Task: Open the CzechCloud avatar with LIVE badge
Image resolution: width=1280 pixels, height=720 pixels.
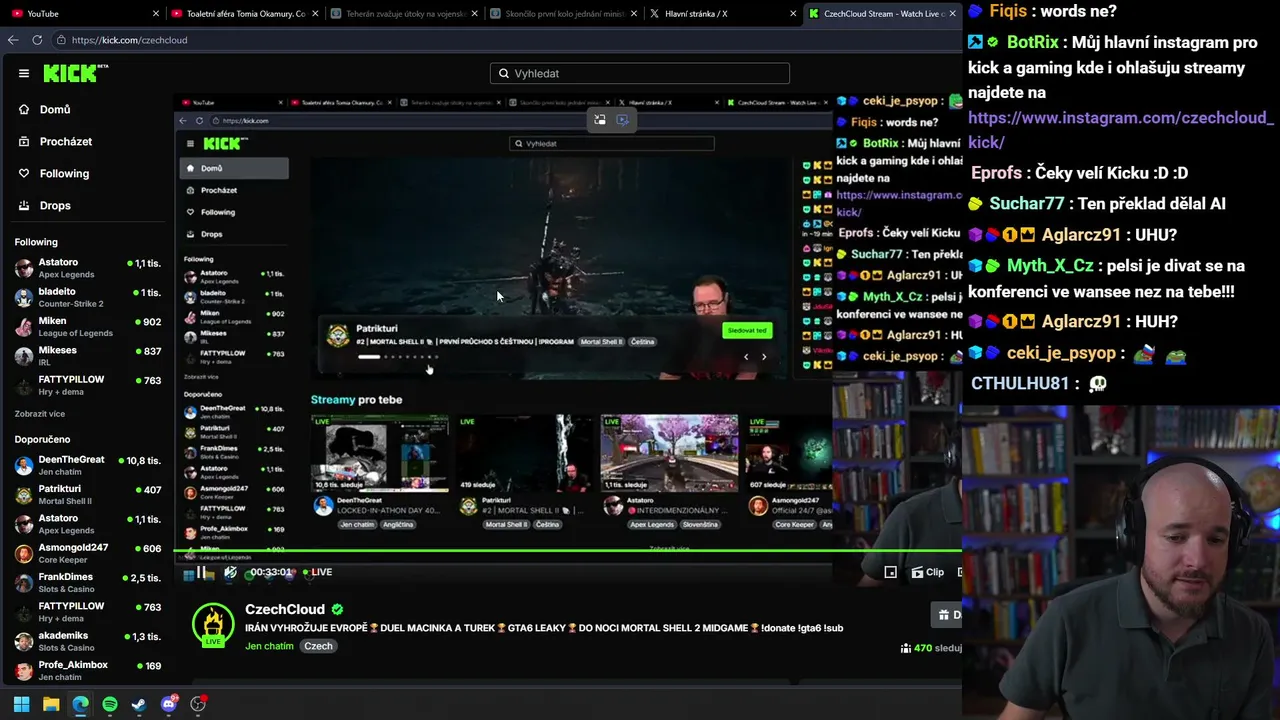Action: tap(213, 625)
